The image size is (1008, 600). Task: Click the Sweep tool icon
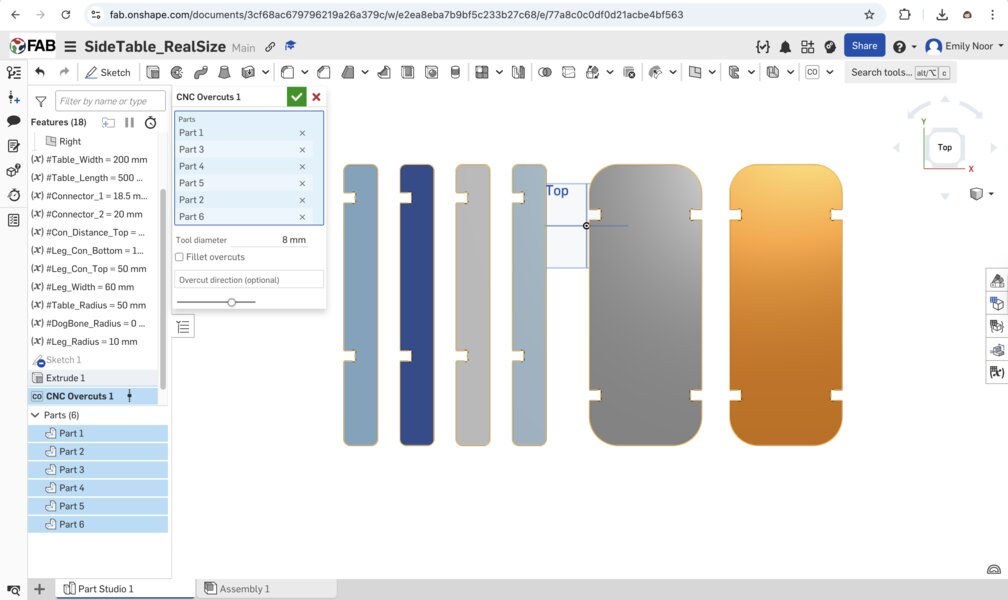[x=200, y=72]
